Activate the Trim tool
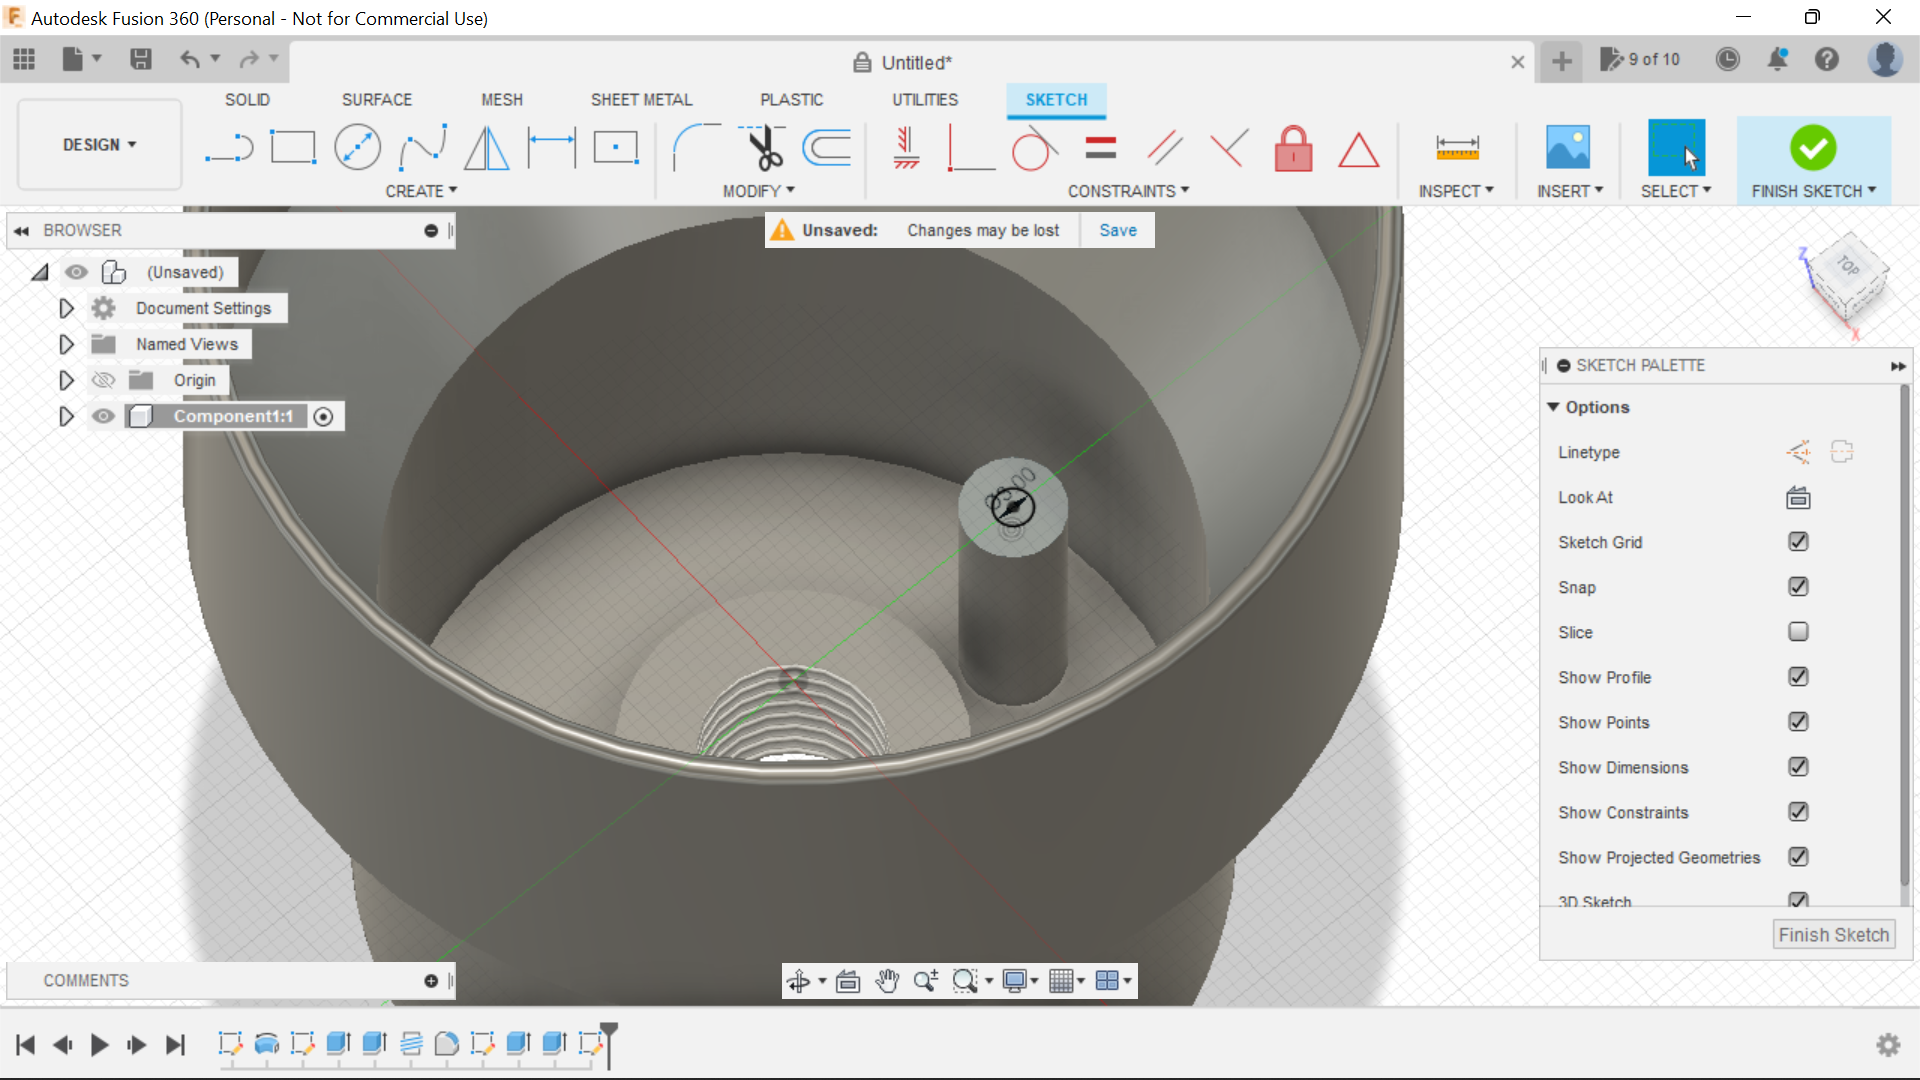The height and width of the screenshot is (1080, 1920). click(x=762, y=147)
